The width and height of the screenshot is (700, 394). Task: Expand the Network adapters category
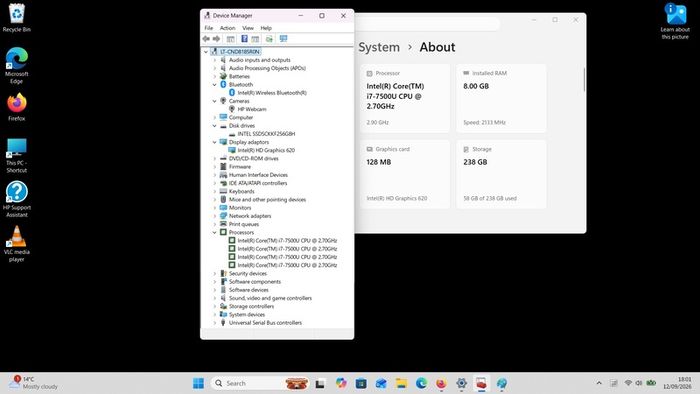click(215, 216)
